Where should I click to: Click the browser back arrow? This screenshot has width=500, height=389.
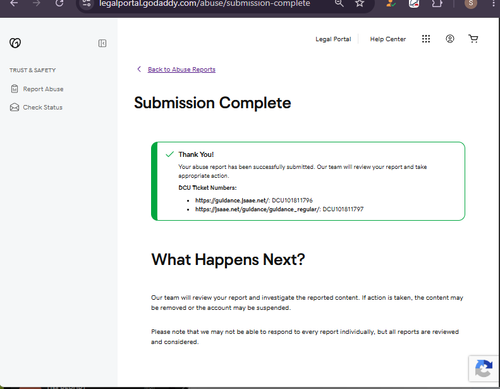14,3
